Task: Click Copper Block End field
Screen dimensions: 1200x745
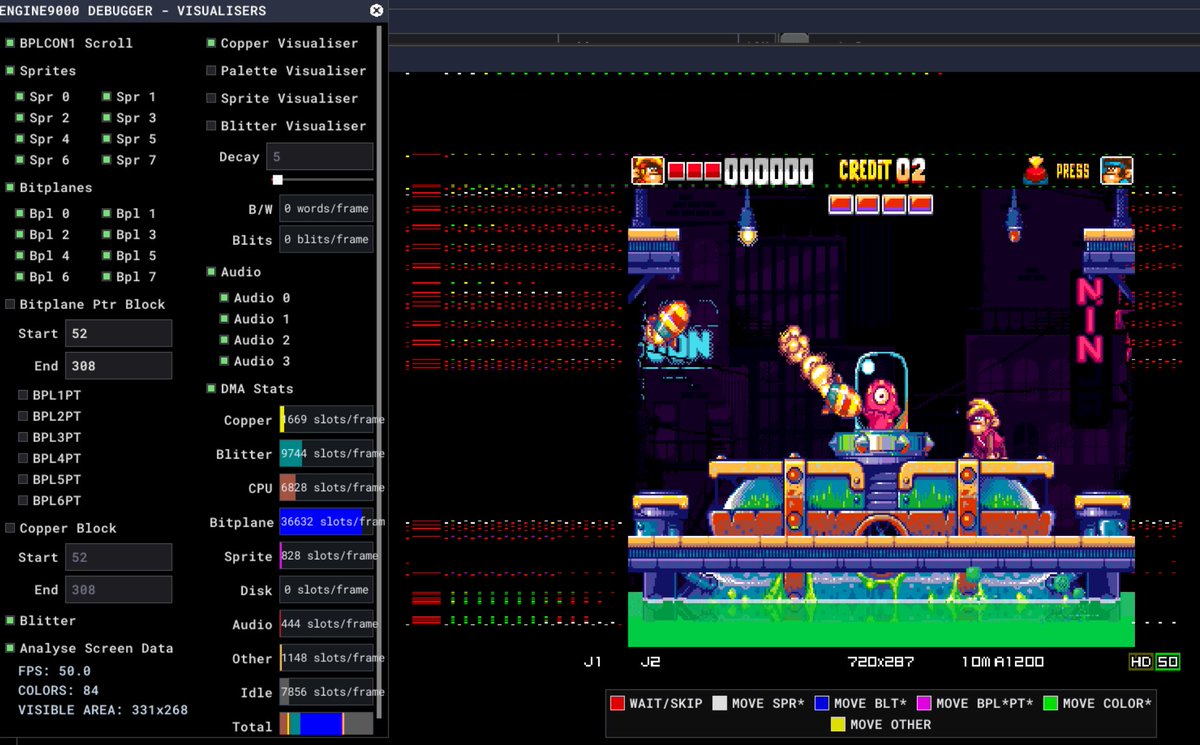Action: [118, 590]
